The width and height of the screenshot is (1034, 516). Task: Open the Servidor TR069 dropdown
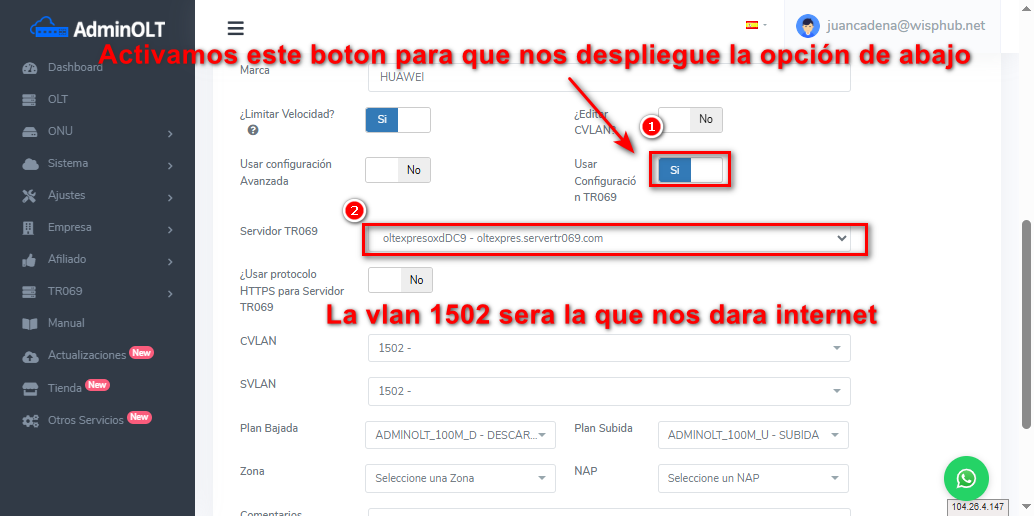pos(614,239)
